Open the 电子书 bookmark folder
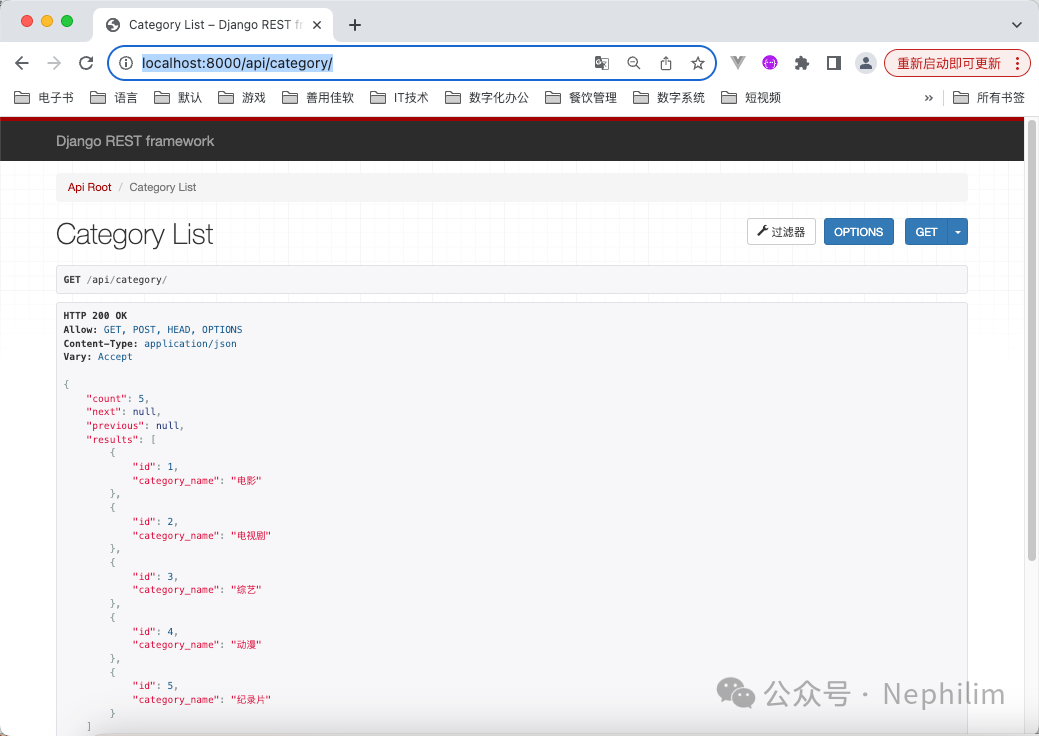Screen dimensions: 1039x736 (44, 98)
